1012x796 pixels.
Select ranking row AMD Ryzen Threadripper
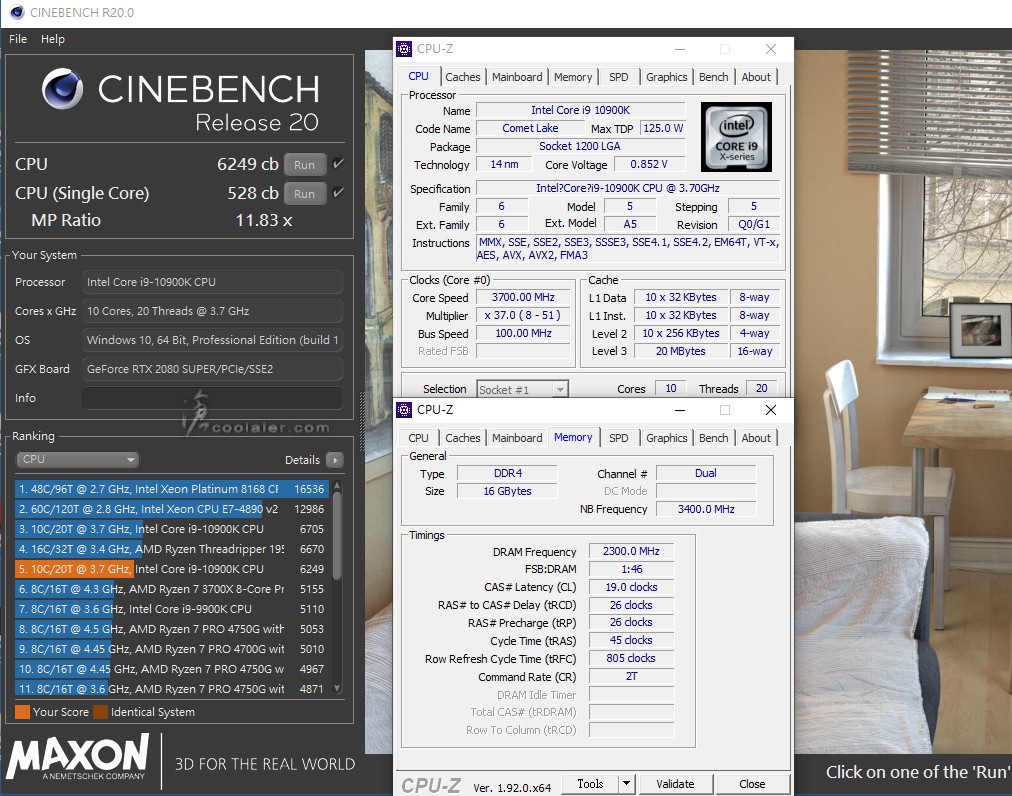click(x=172, y=549)
